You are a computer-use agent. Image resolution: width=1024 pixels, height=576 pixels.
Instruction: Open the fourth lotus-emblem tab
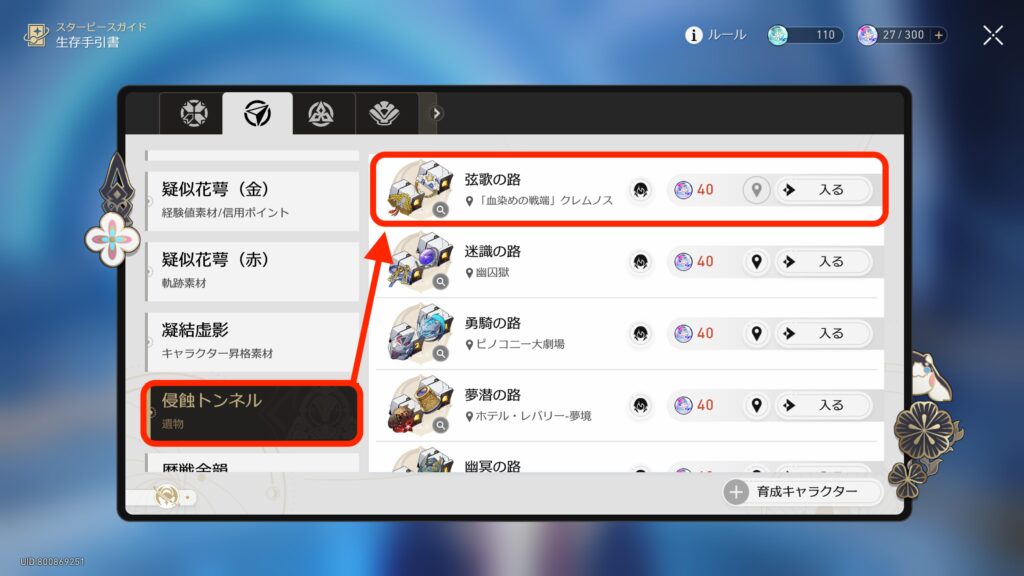coord(384,114)
